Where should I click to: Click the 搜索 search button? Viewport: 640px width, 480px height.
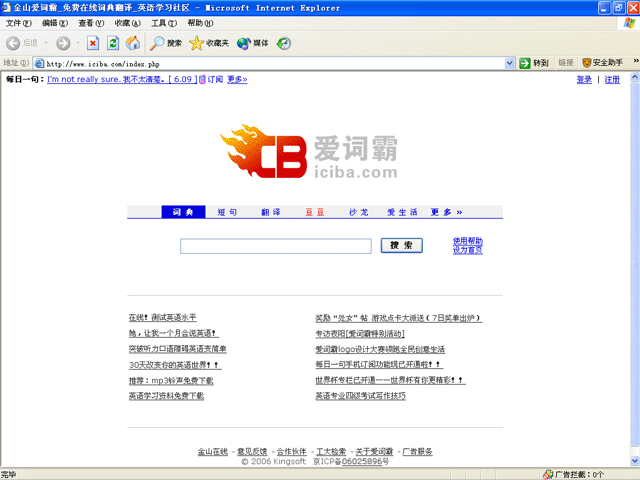tap(402, 245)
